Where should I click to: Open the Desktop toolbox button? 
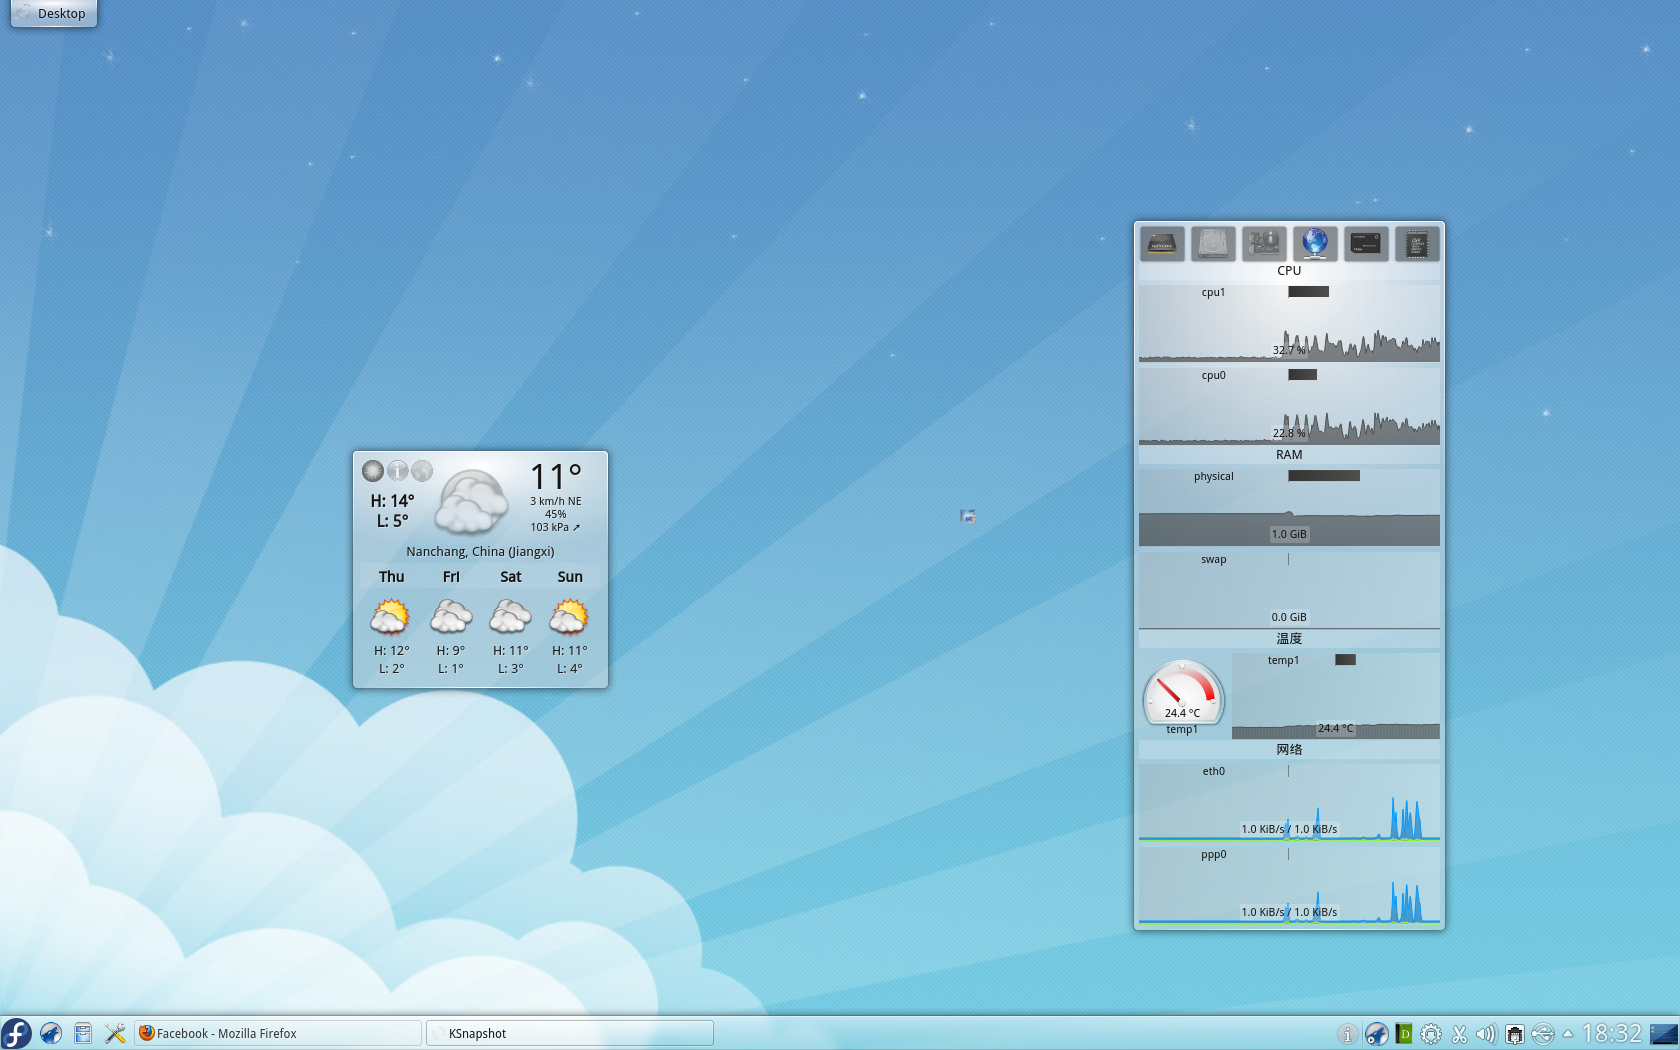pos(54,13)
